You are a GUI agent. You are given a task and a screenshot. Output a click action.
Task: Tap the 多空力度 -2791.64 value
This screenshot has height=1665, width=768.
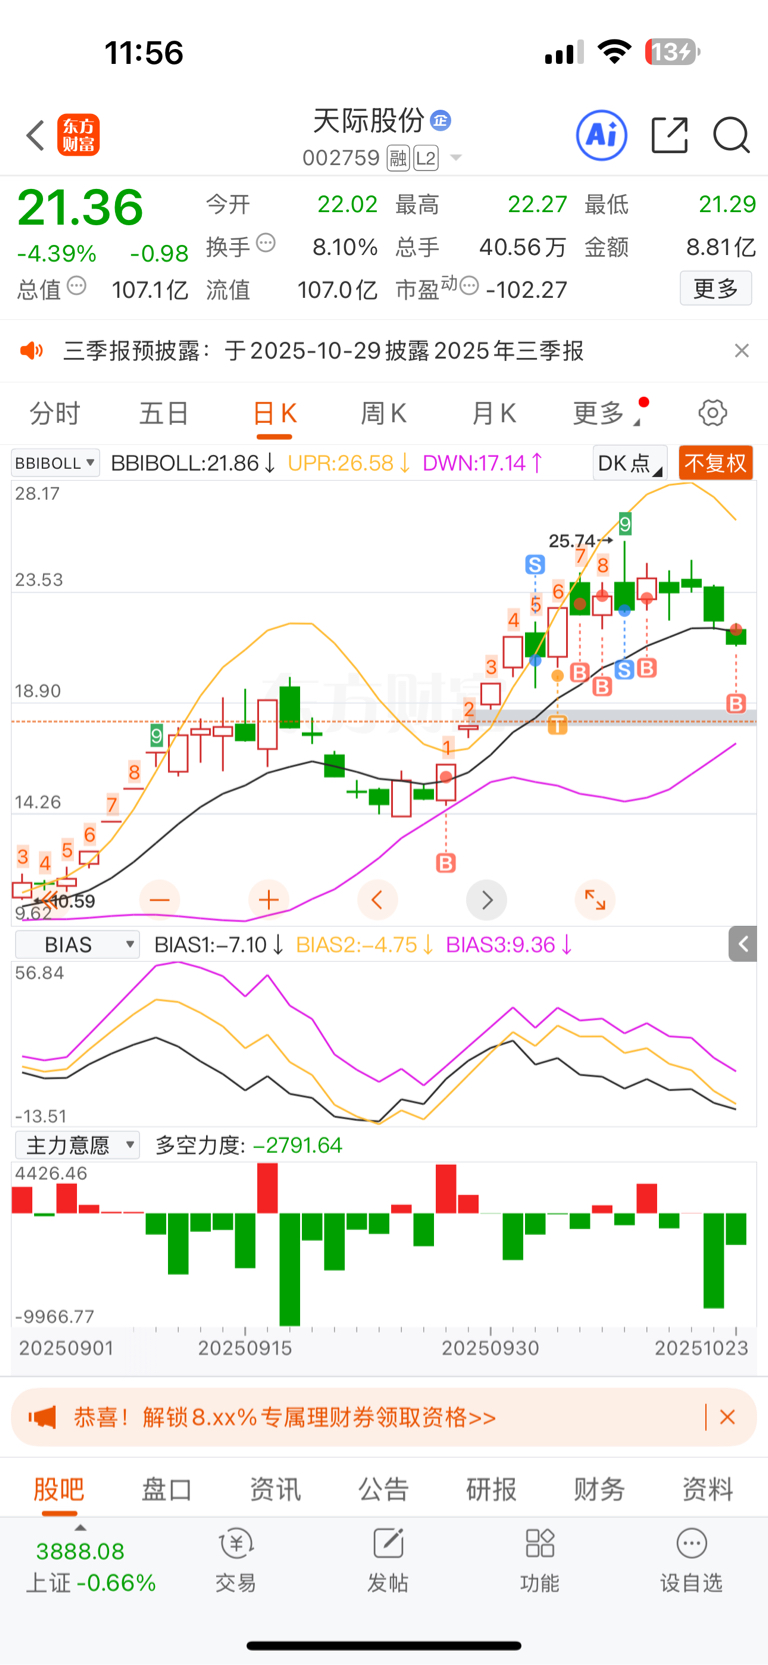pos(298,1145)
